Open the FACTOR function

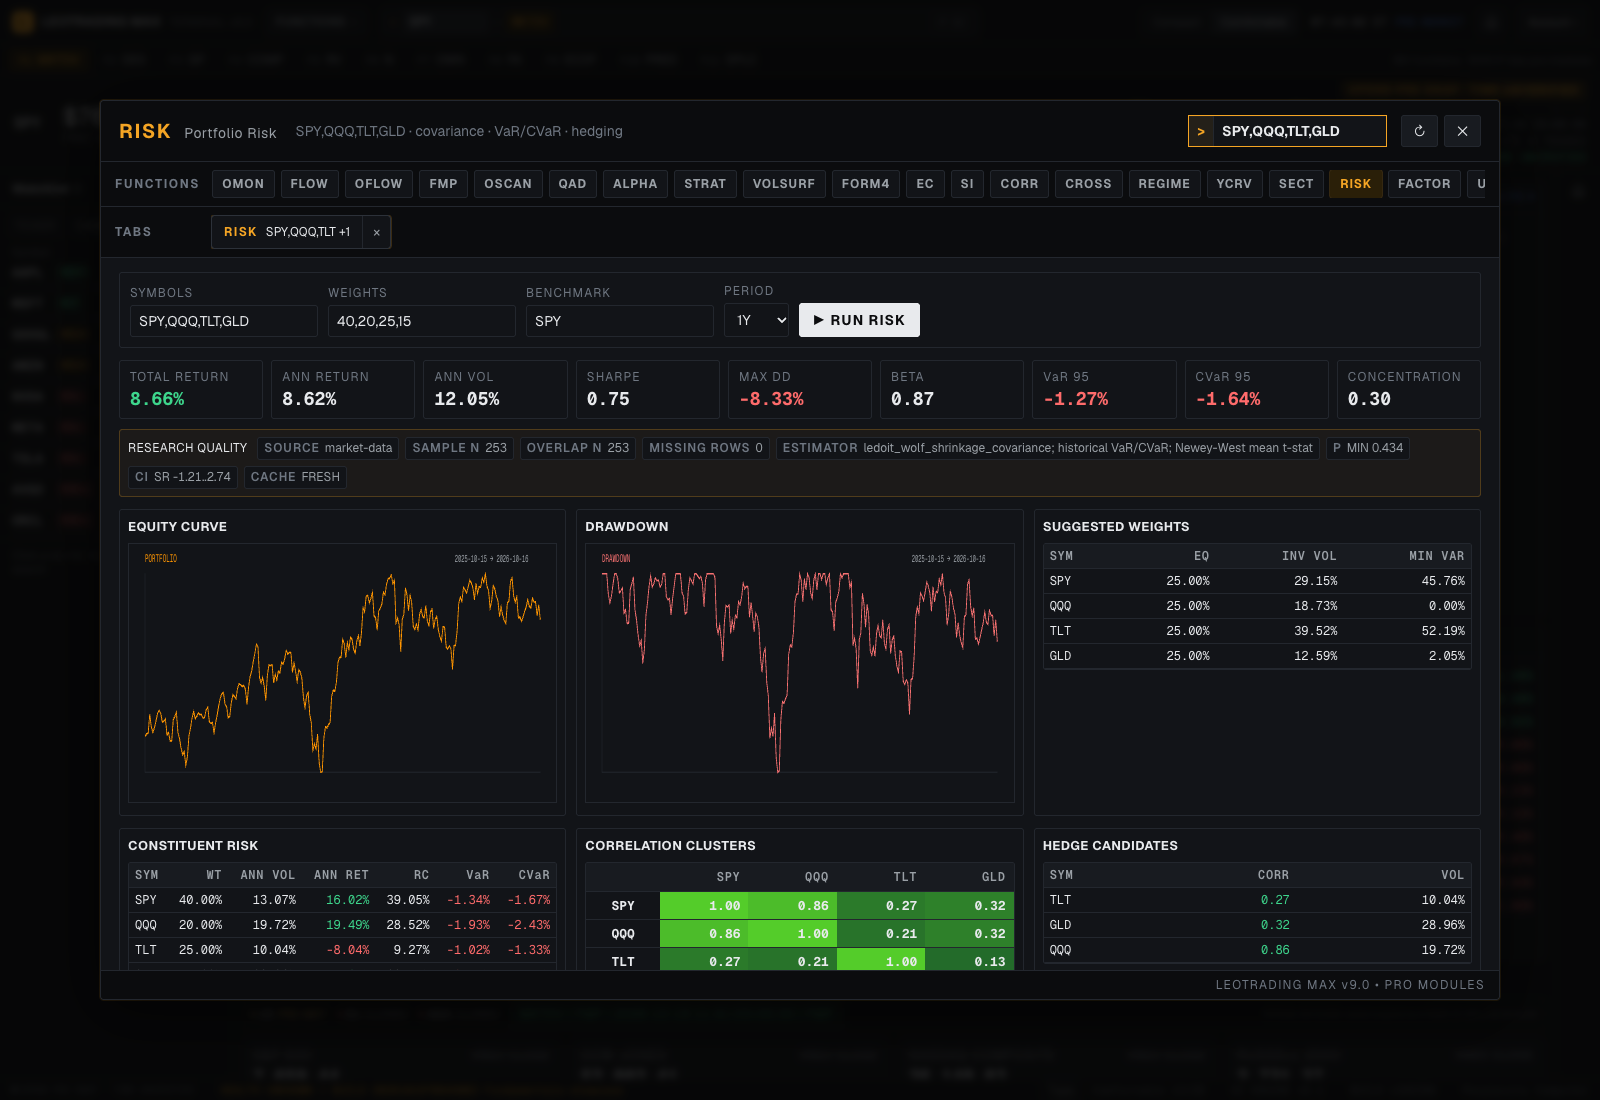[x=1424, y=184]
